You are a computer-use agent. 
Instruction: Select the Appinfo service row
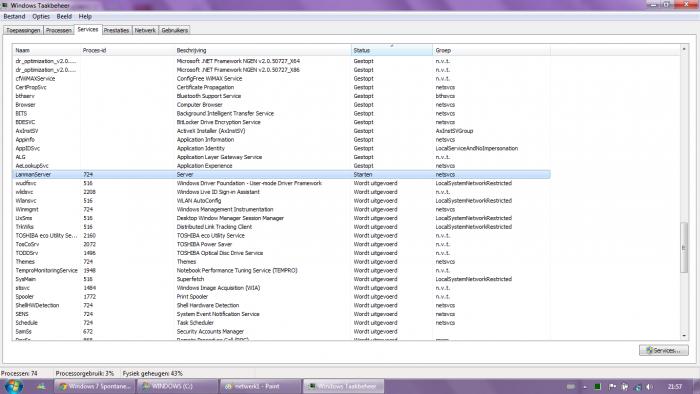pyautogui.click(x=281, y=140)
